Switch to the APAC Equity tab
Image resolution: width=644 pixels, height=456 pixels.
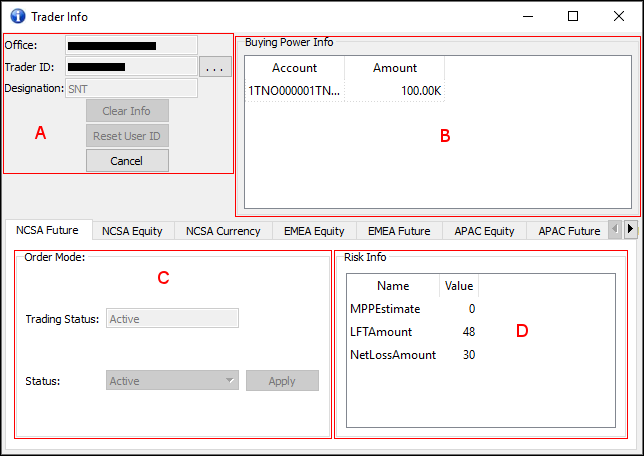[484, 231]
